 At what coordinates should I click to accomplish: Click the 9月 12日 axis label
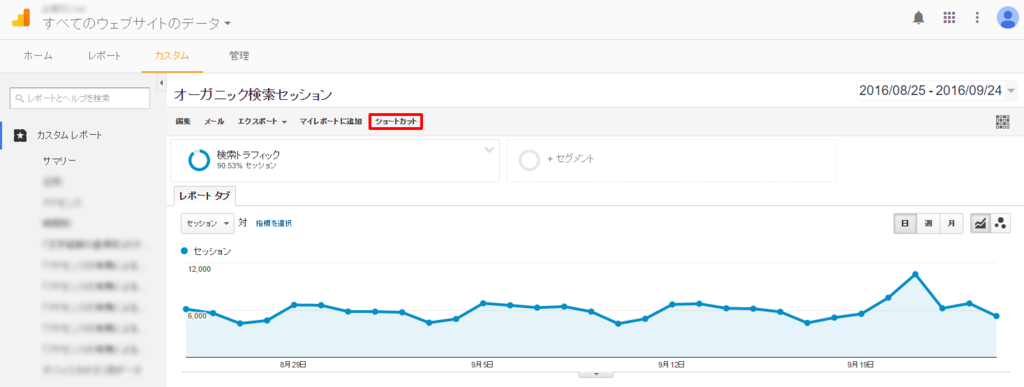[x=671, y=364]
